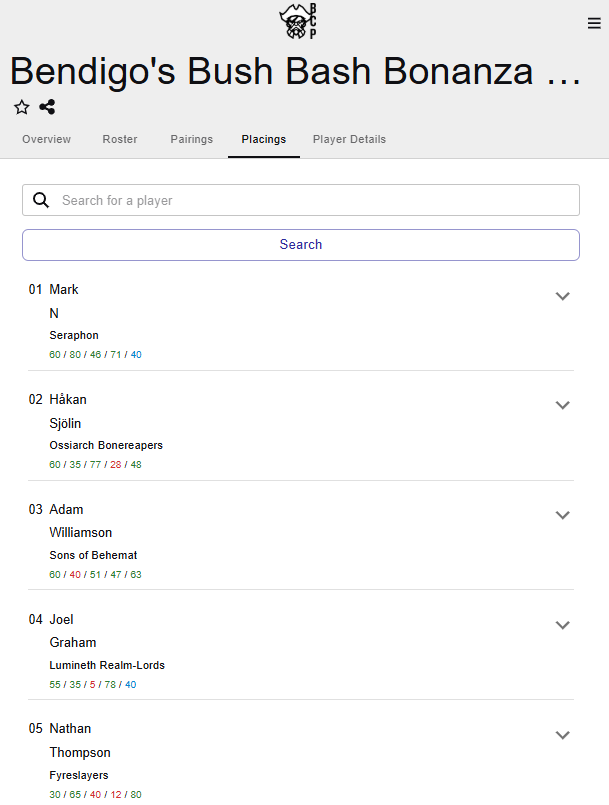Expand Nathan Thompson's placing details
The height and width of the screenshot is (805, 609).
coord(562,735)
